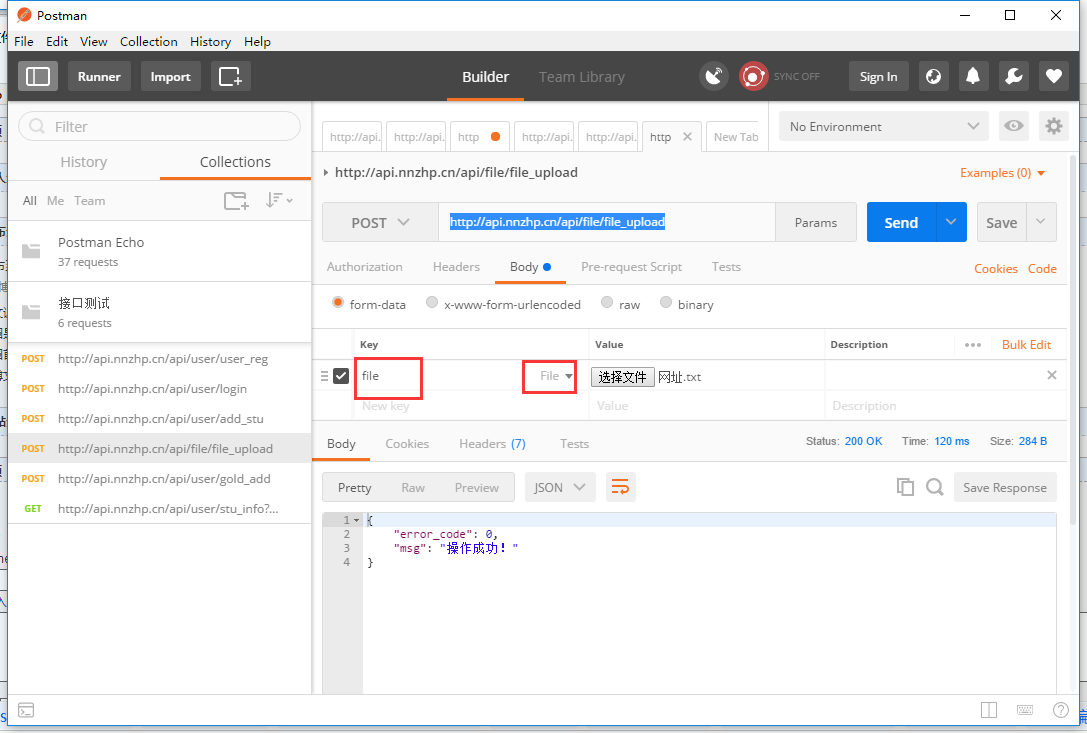Select form-data body type

pyautogui.click(x=338, y=303)
